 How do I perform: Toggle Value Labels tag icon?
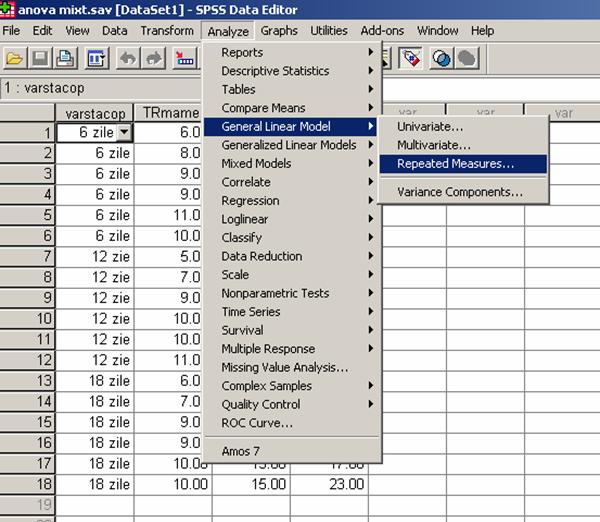click(411, 59)
